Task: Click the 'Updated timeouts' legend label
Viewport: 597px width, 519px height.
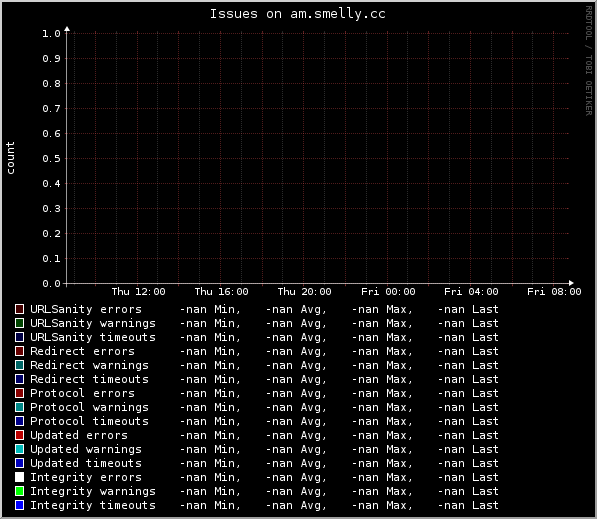Action: [86, 463]
